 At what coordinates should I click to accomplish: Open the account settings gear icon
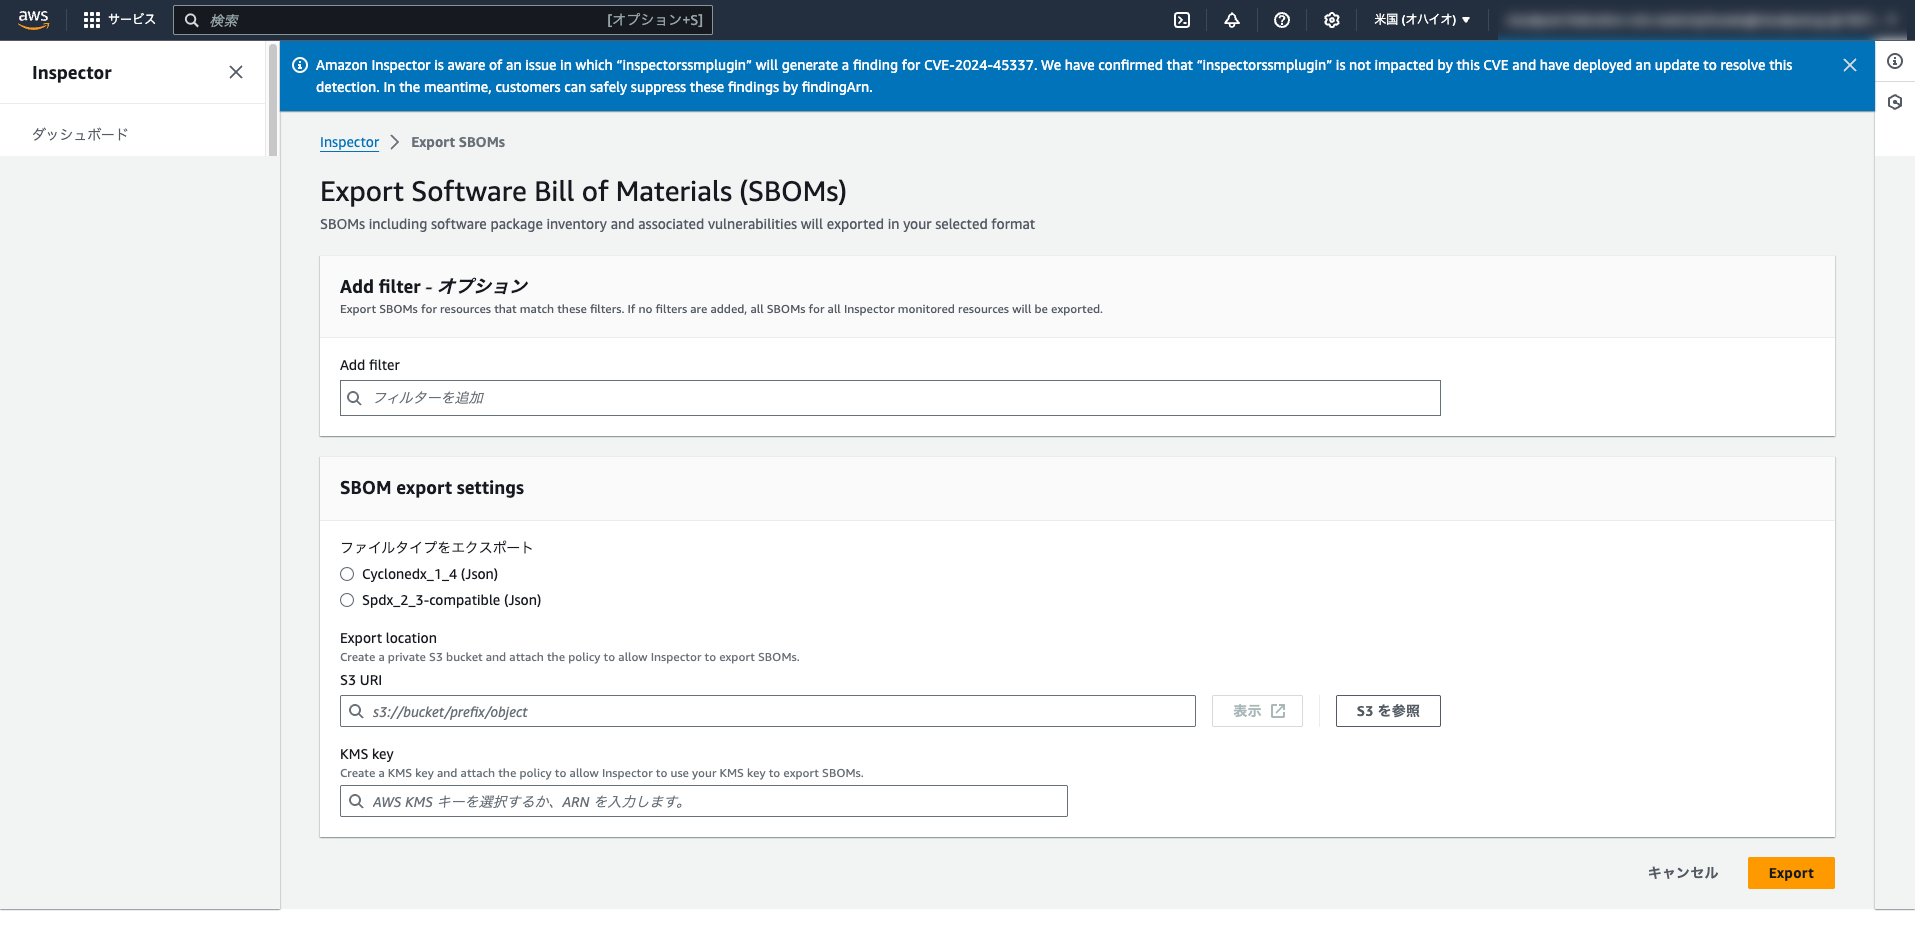point(1331,19)
